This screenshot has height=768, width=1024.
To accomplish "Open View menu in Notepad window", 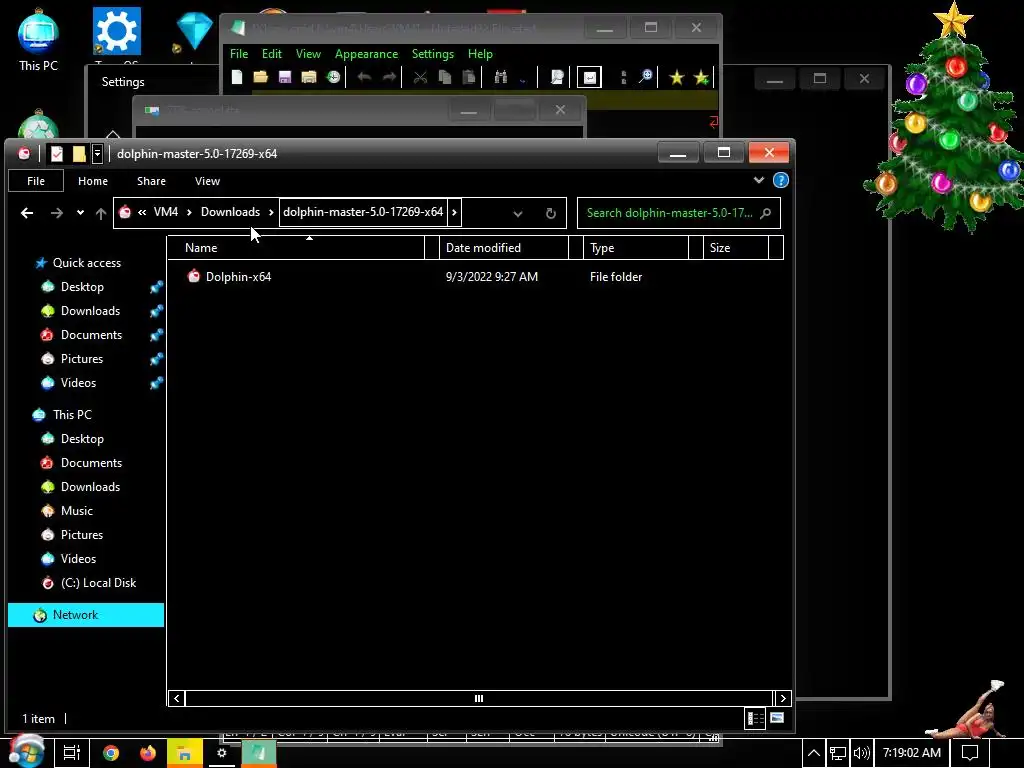I will (x=308, y=54).
